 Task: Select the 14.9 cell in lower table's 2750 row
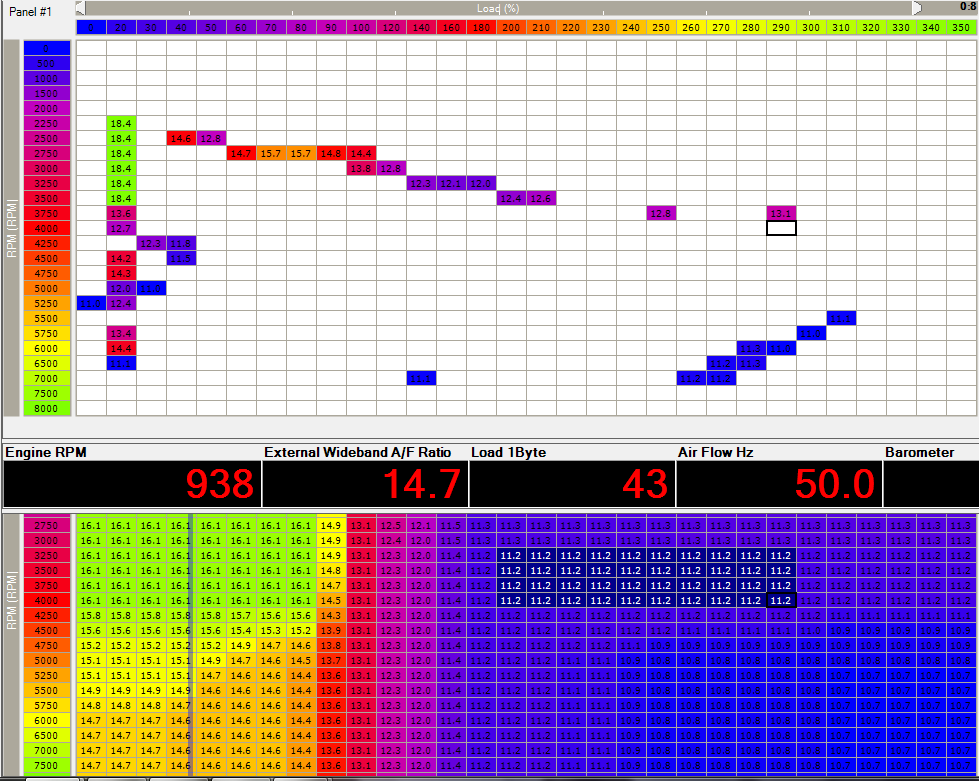331,525
